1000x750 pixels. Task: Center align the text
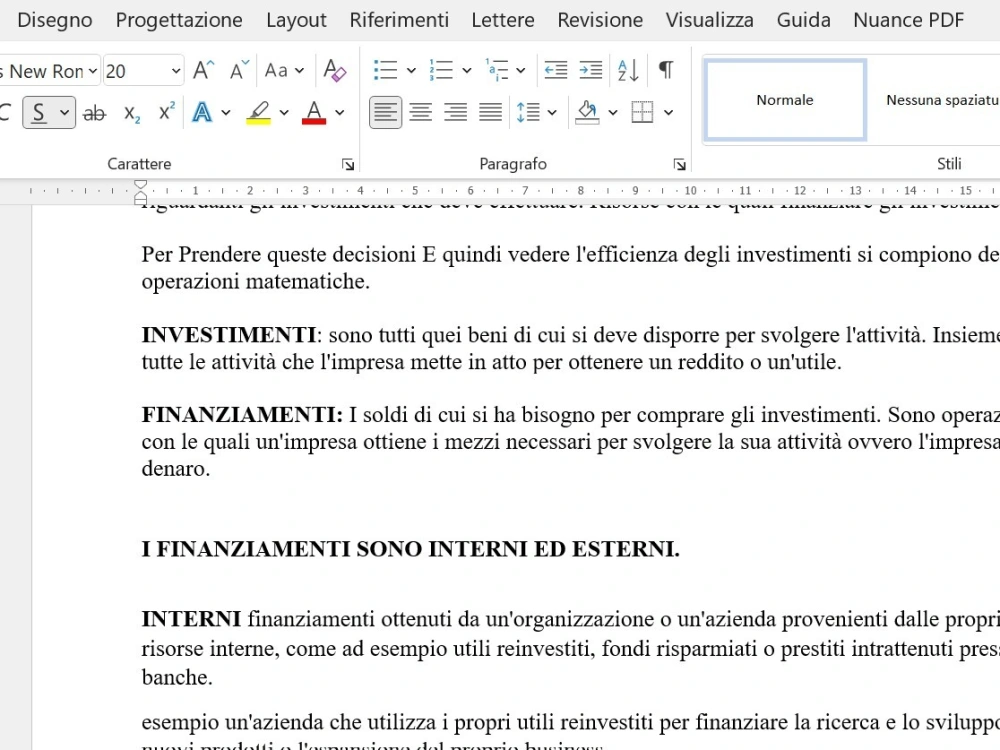pos(421,113)
